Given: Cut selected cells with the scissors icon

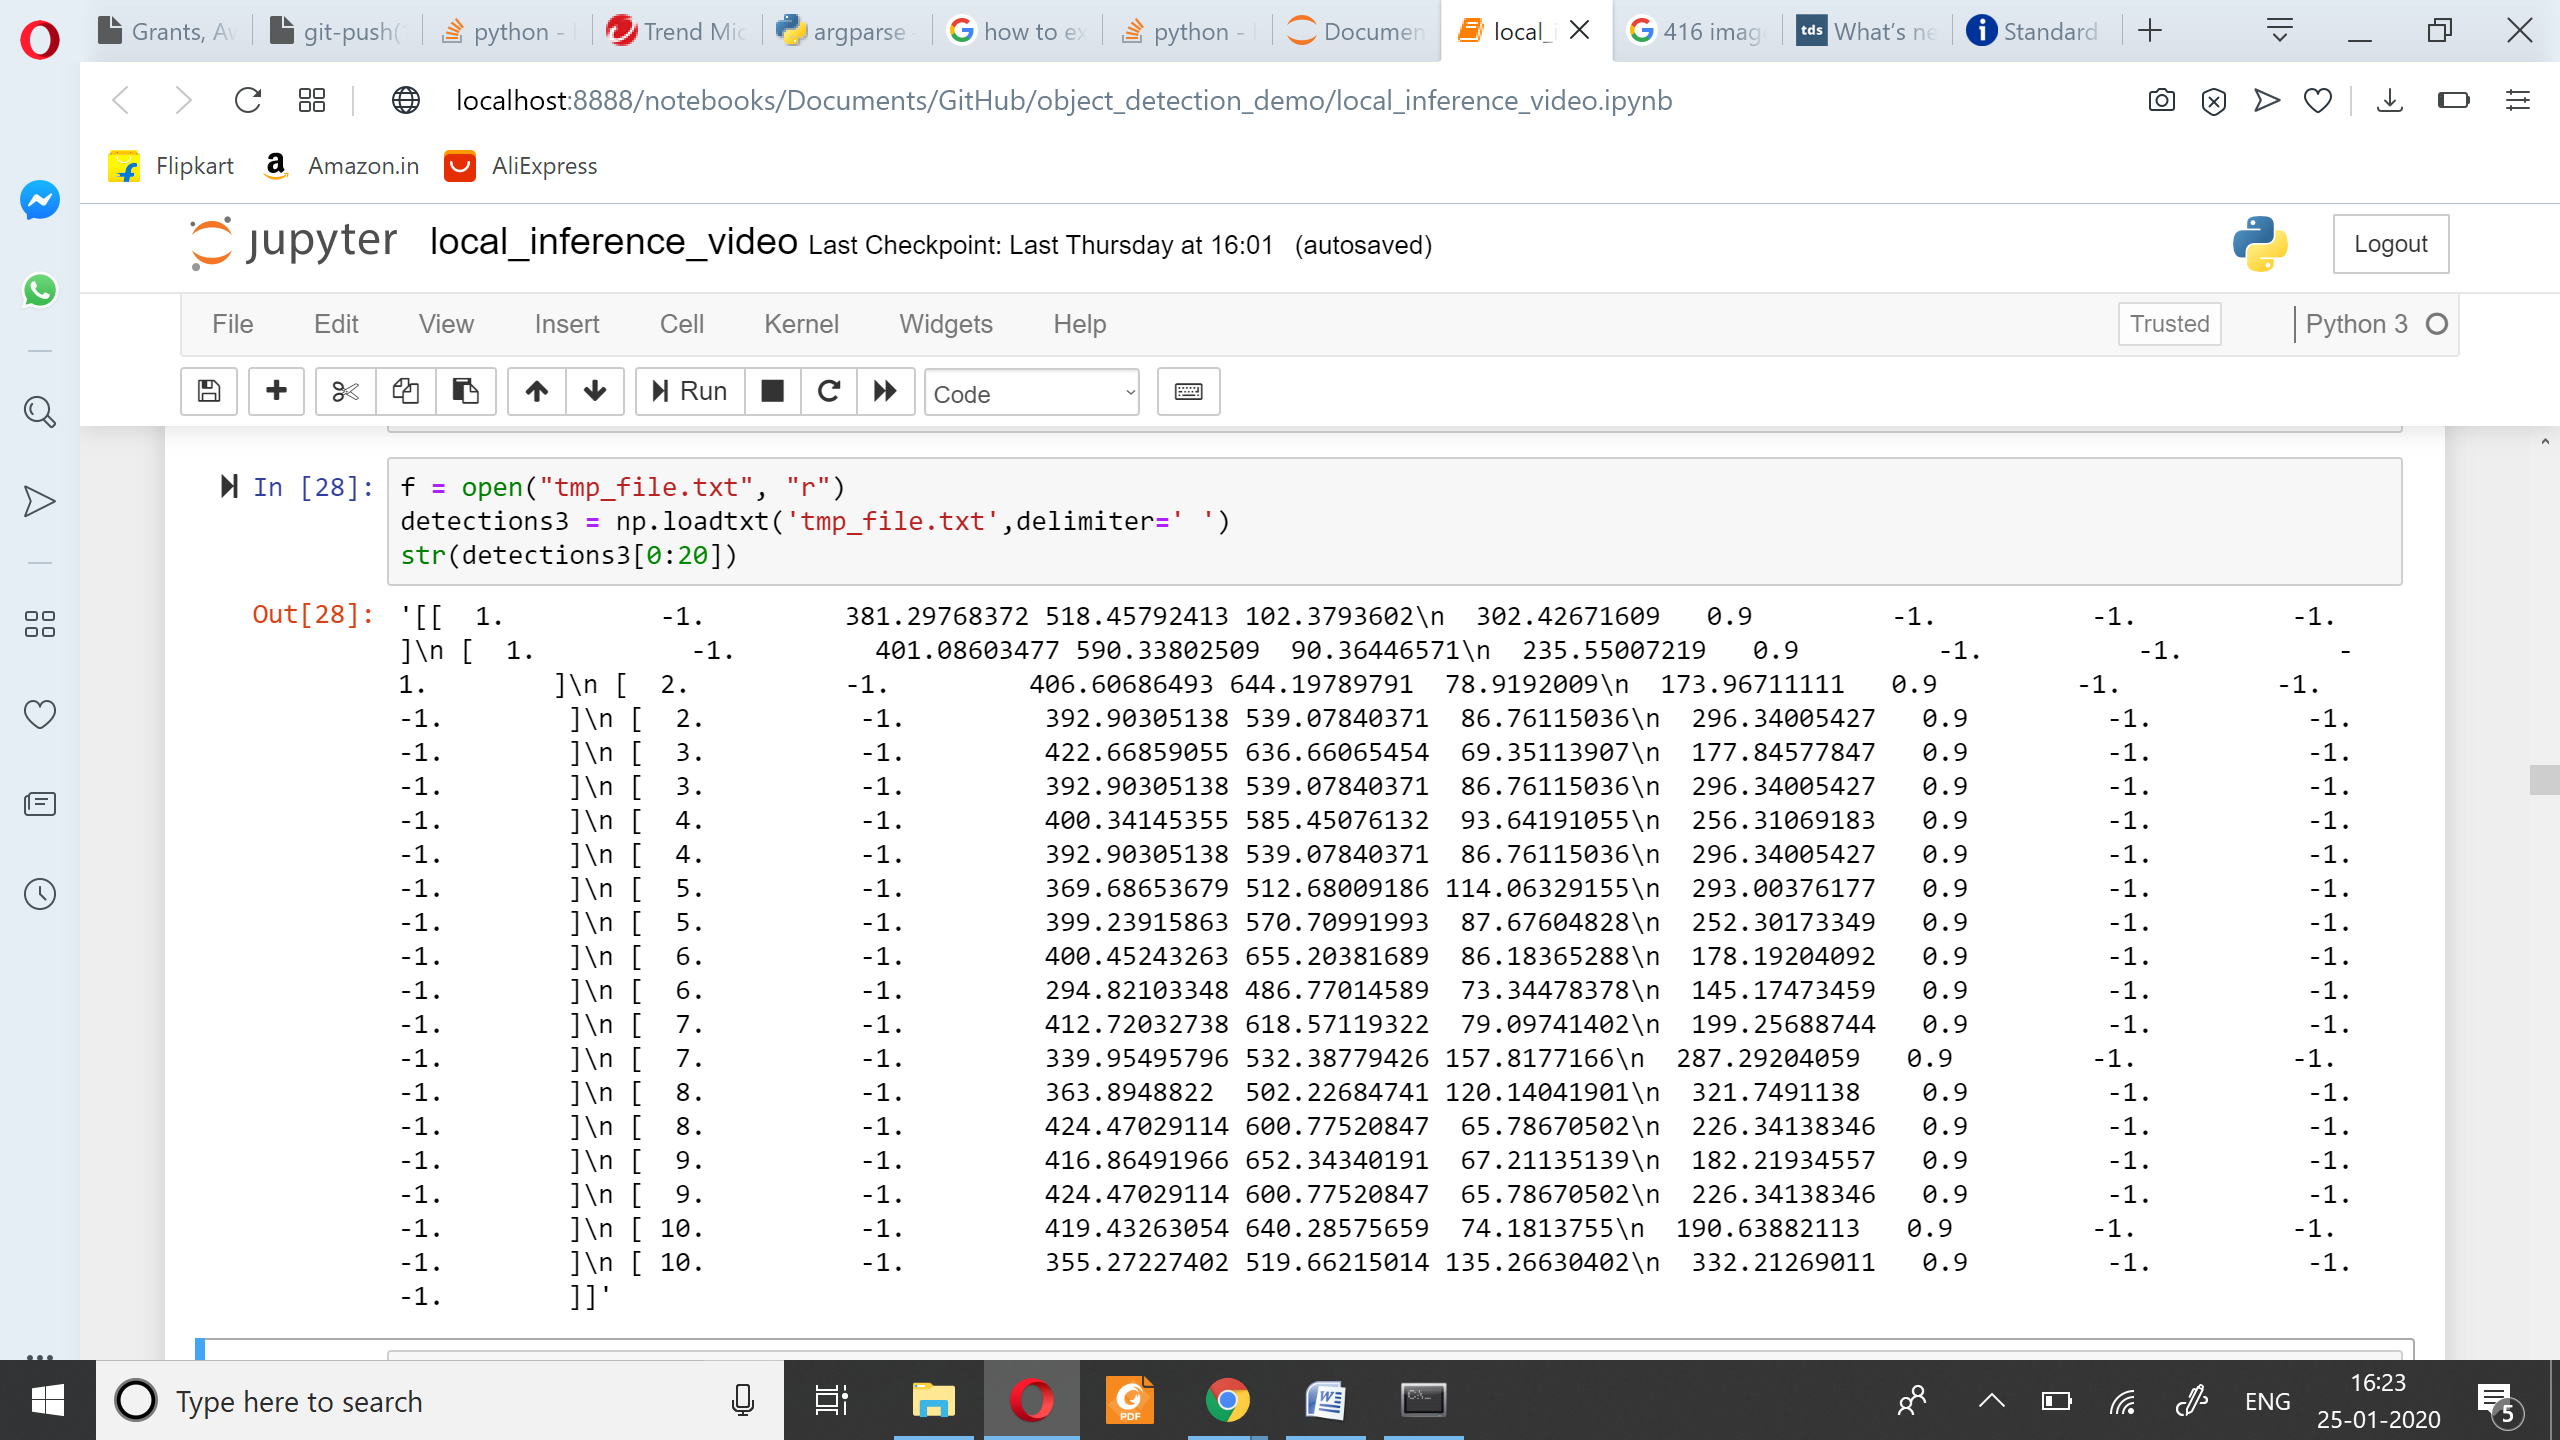Looking at the screenshot, I should [x=344, y=391].
